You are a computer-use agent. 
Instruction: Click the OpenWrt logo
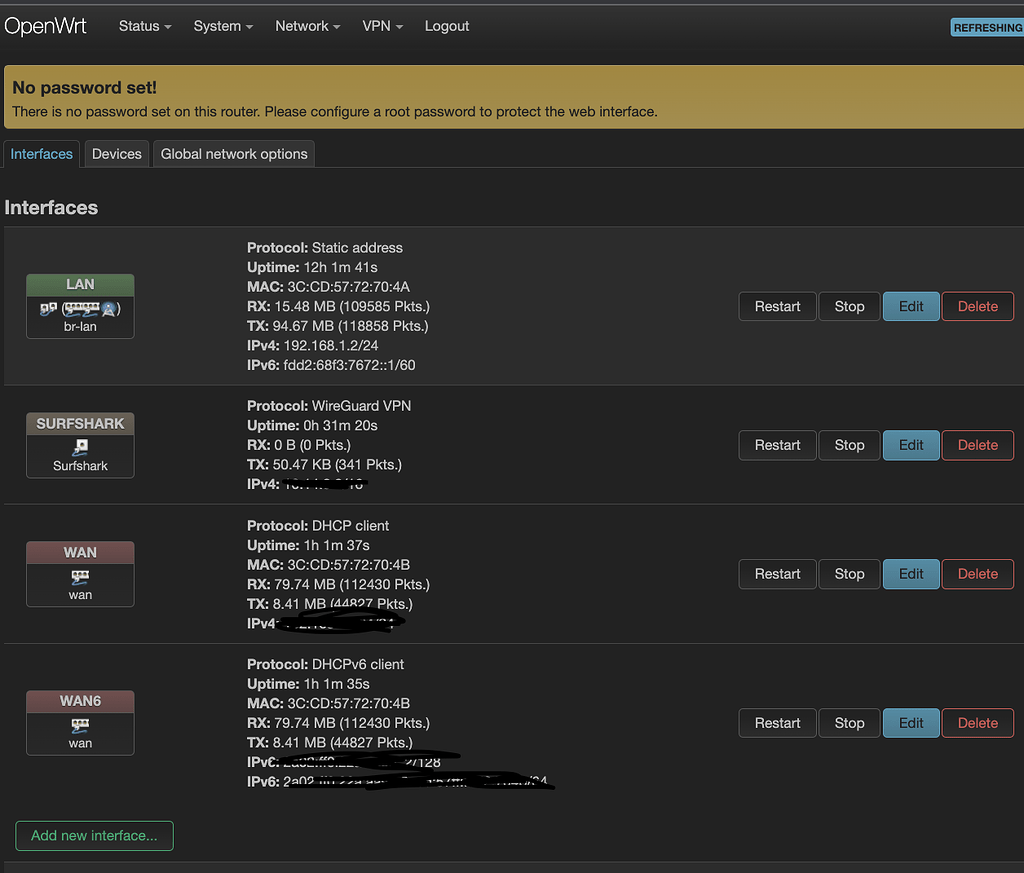click(x=46, y=25)
